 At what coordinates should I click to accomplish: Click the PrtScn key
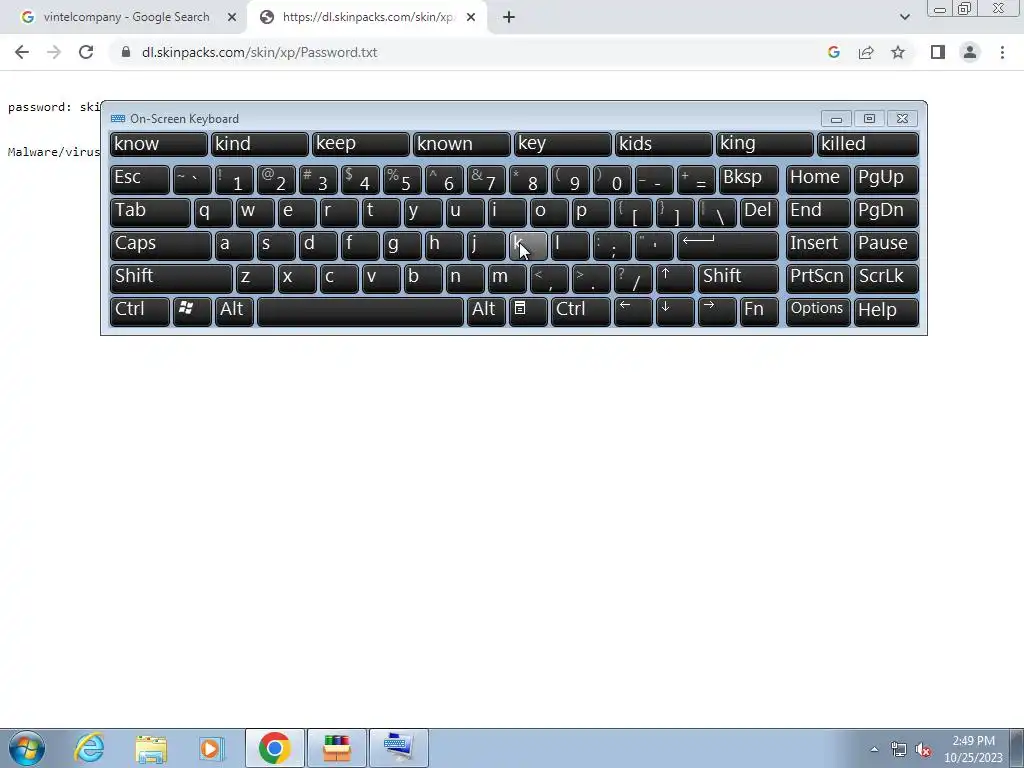[818, 278]
